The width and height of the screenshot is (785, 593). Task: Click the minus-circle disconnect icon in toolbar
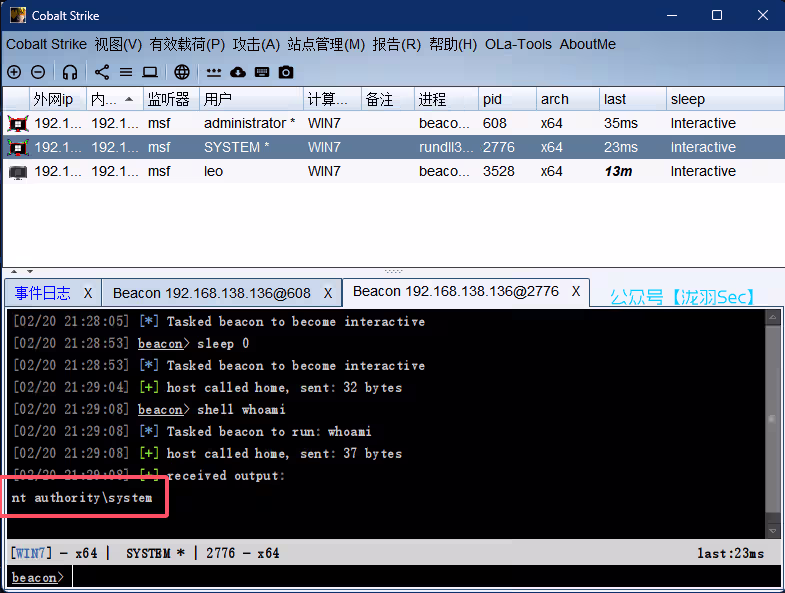pos(38,72)
